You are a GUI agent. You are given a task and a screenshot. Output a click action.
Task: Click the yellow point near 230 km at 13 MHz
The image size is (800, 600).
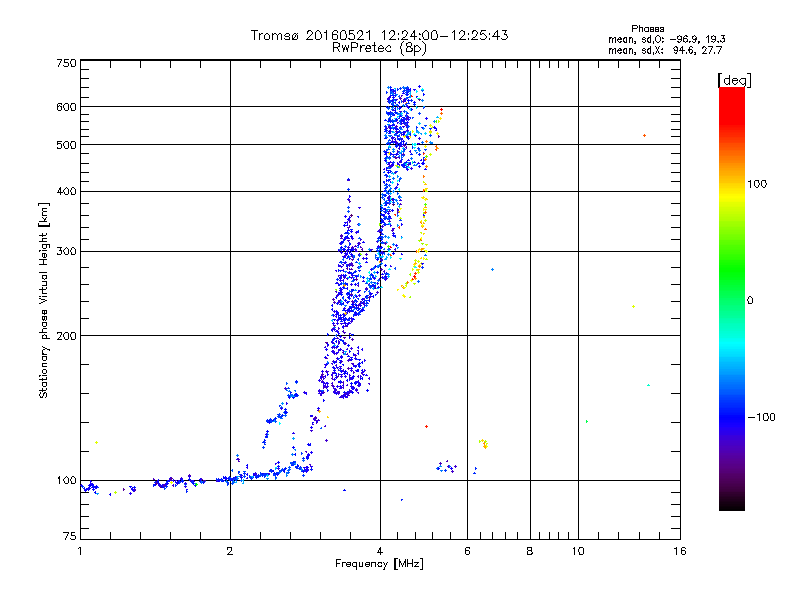pyautogui.click(x=633, y=307)
